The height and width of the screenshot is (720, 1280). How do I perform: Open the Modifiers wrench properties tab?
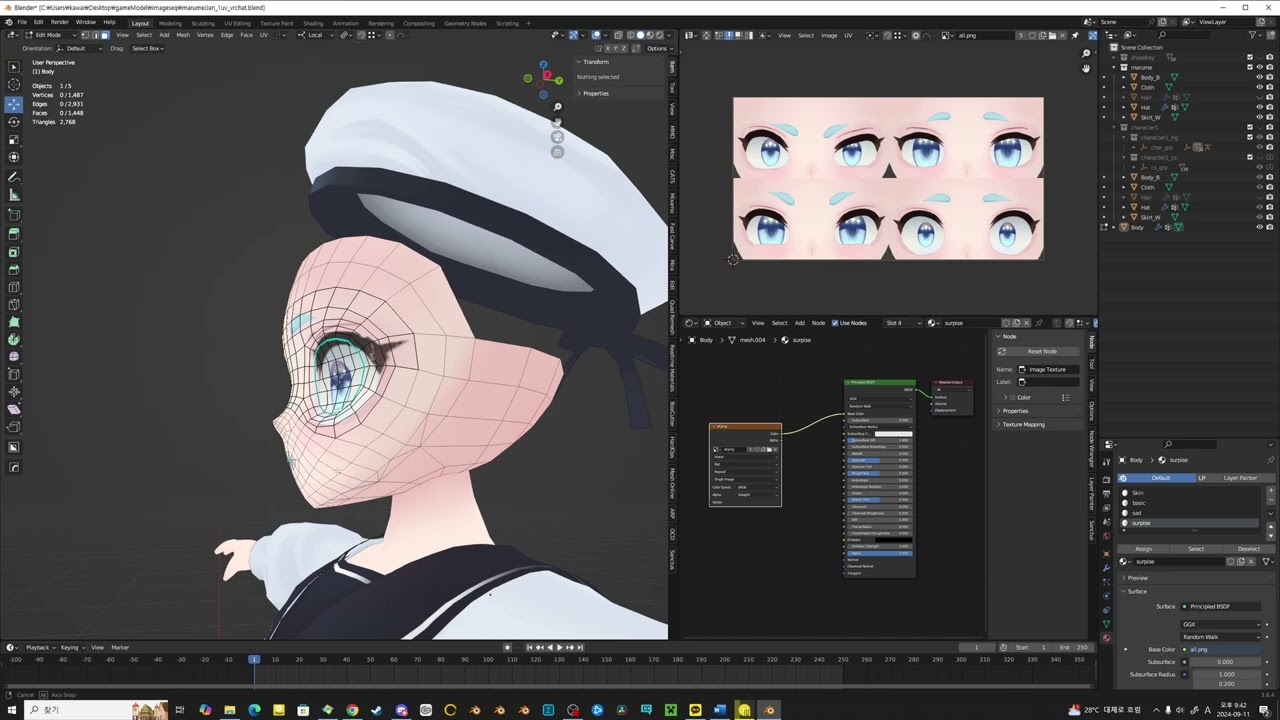[1106, 568]
